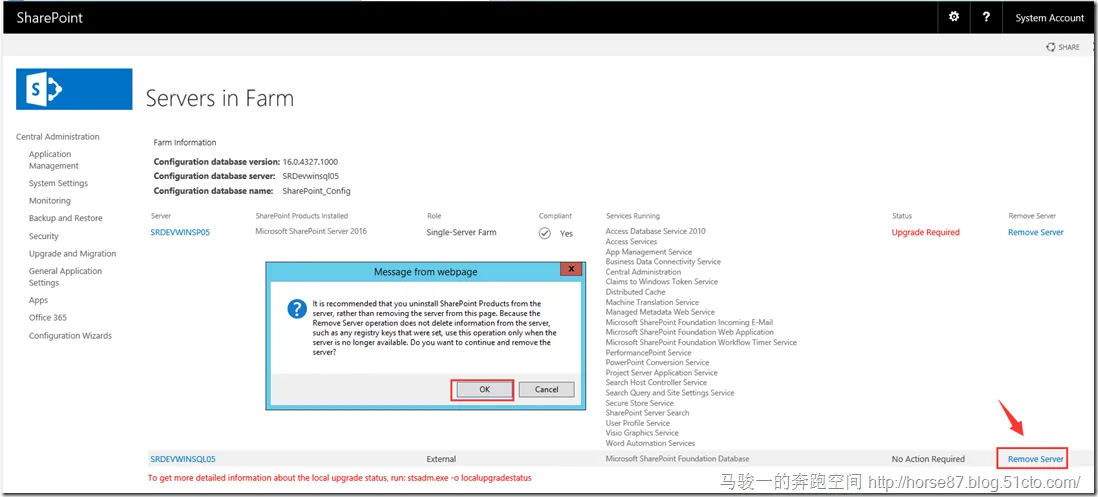Click Microsoft SharePoint Server 2016 text

tap(311, 231)
